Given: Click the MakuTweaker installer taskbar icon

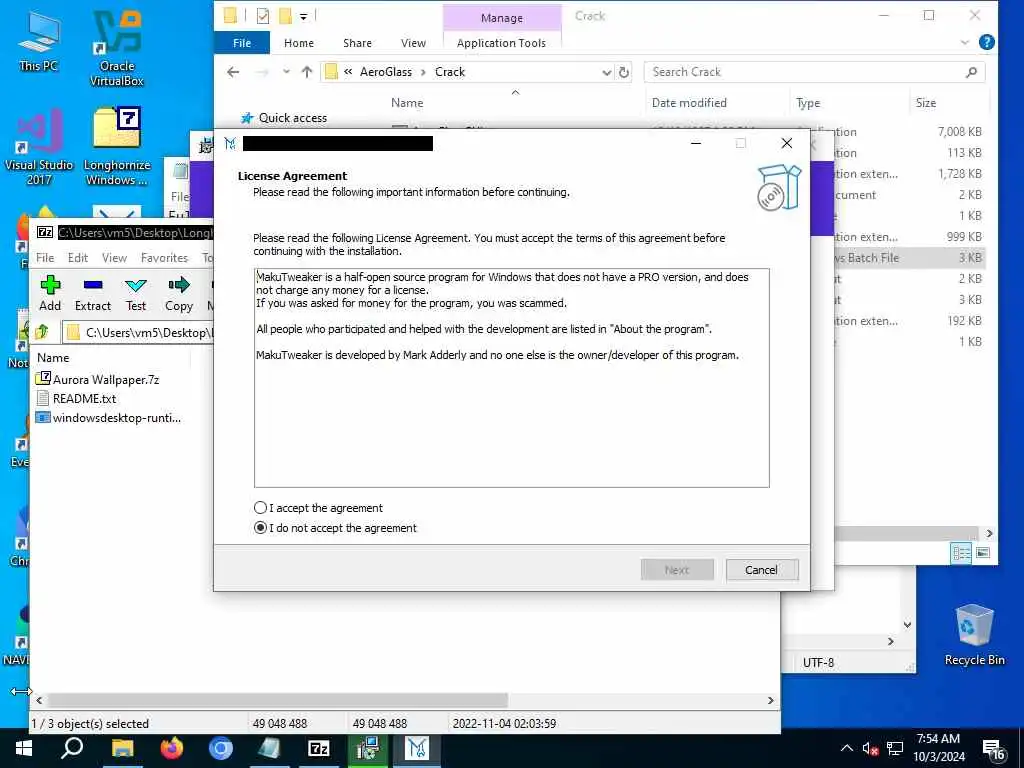Looking at the screenshot, I should 417,748.
